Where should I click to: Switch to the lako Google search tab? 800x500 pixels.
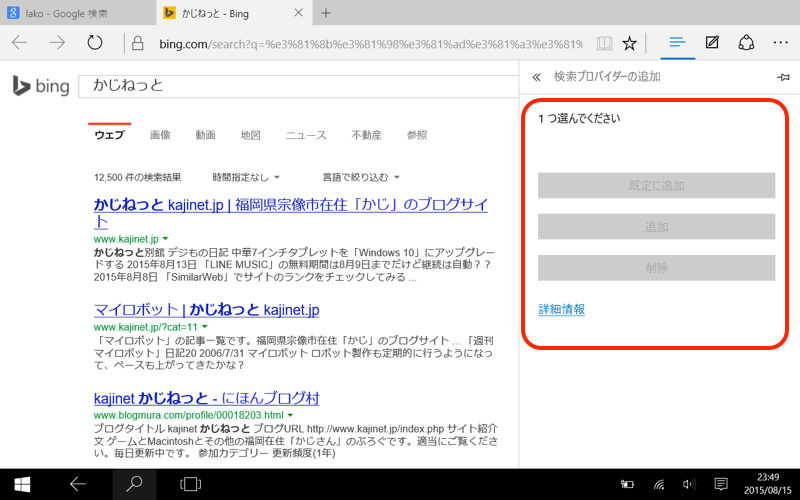(x=75, y=13)
